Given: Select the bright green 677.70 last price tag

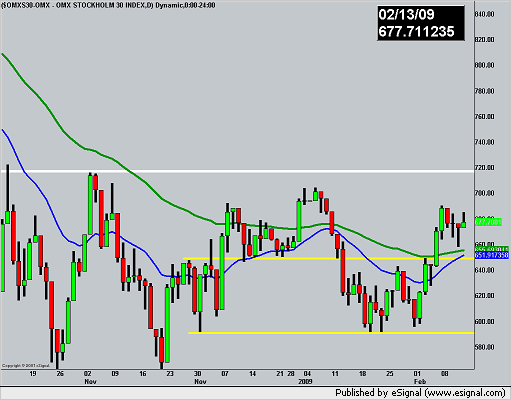Looking at the screenshot, I should point(488,222).
